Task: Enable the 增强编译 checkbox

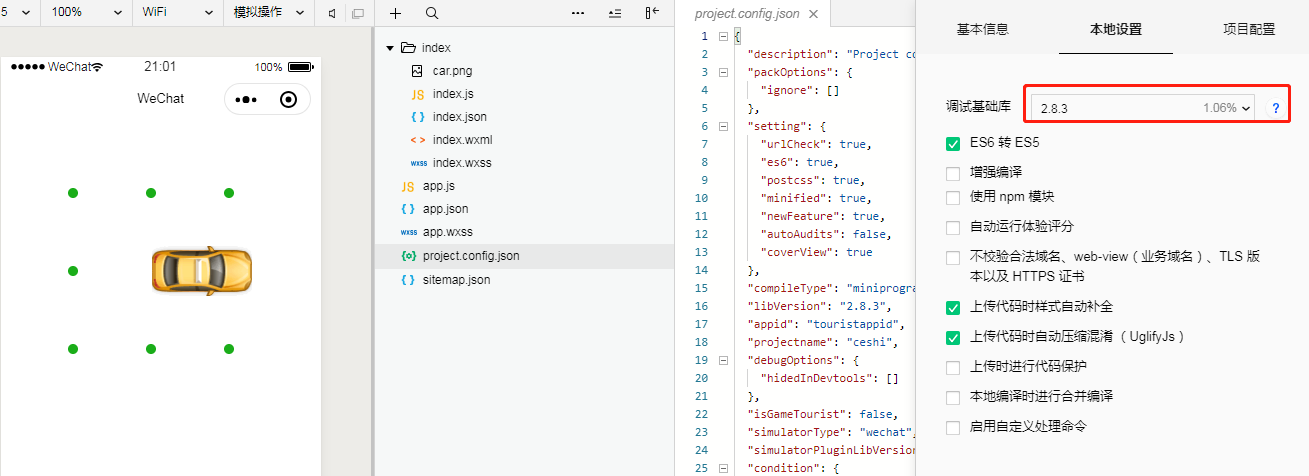Action: (x=953, y=173)
